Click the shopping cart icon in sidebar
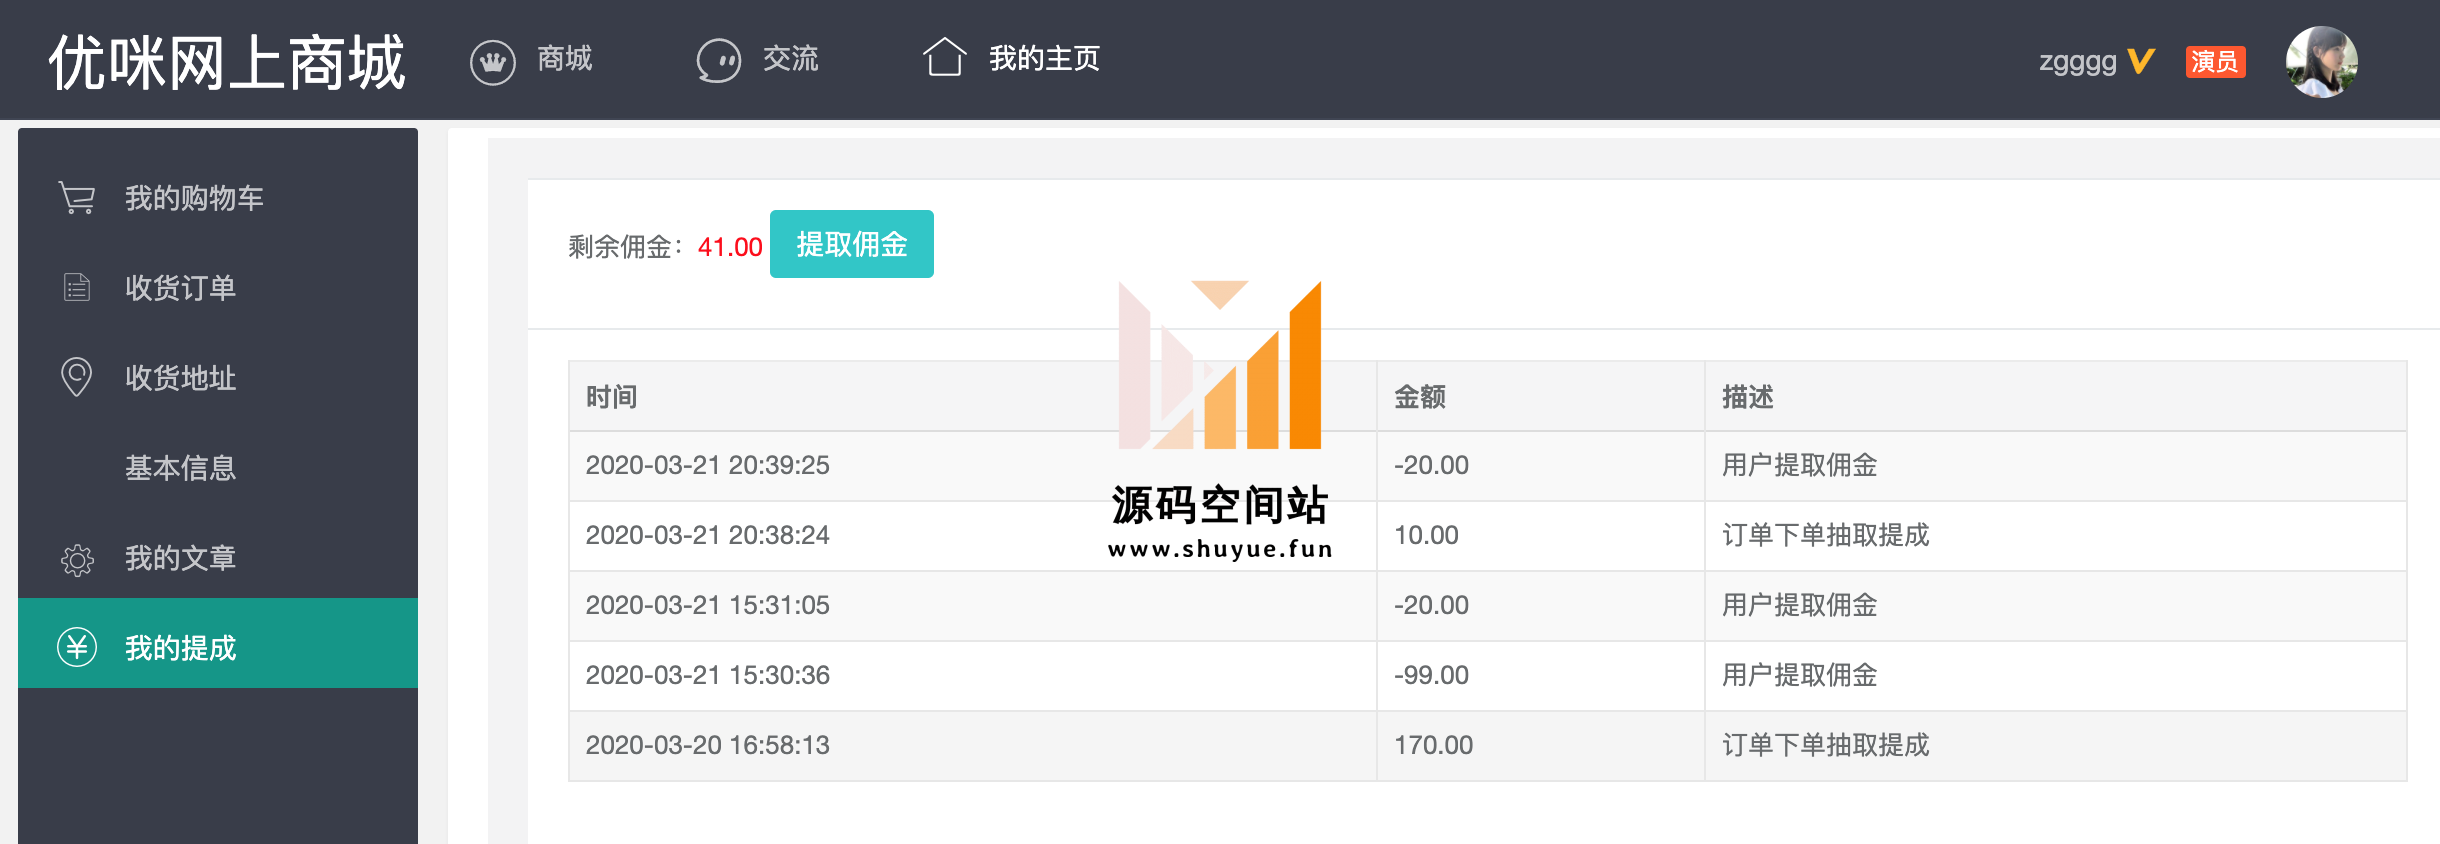 tap(77, 198)
